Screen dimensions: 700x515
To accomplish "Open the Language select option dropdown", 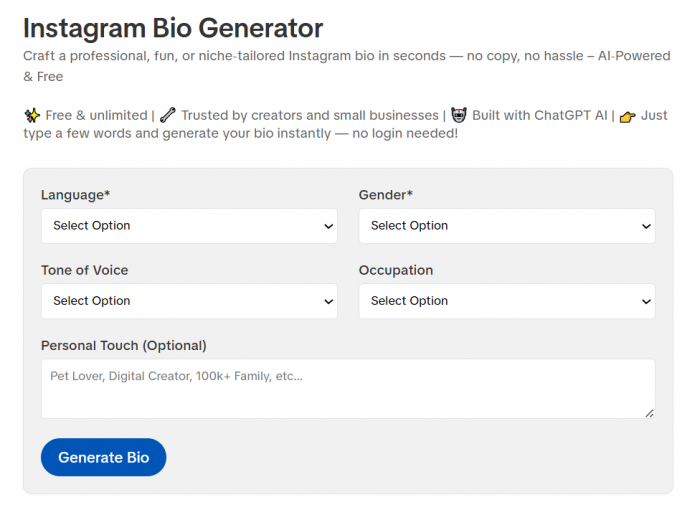I will coord(189,226).
